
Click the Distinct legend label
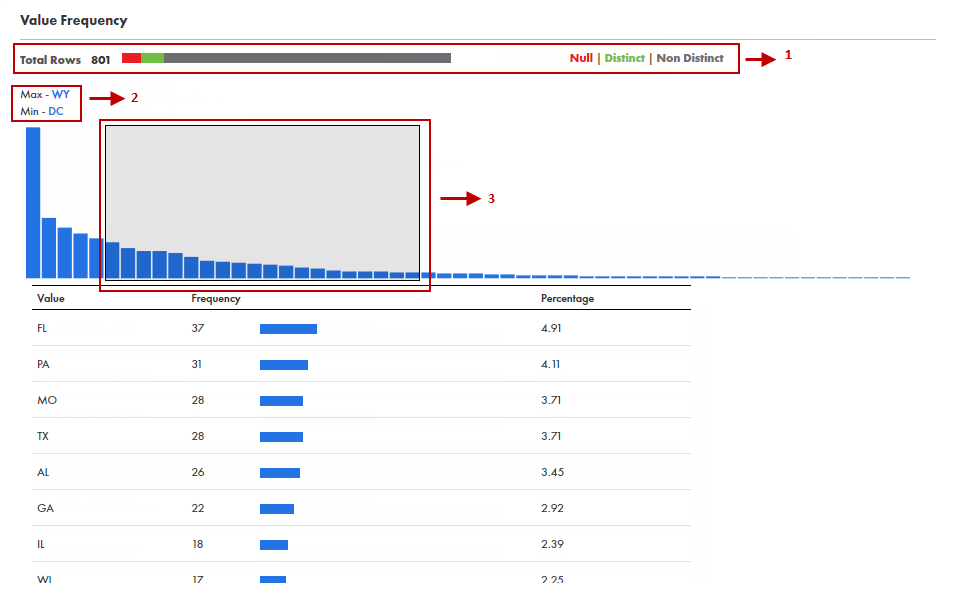(624, 58)
